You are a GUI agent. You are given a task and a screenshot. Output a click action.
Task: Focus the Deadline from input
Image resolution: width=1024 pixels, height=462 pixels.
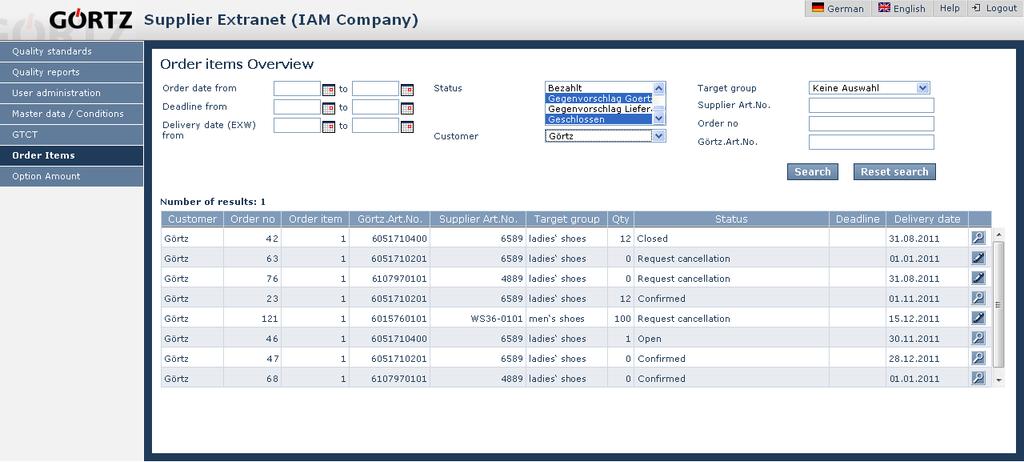tap(297, 107)
